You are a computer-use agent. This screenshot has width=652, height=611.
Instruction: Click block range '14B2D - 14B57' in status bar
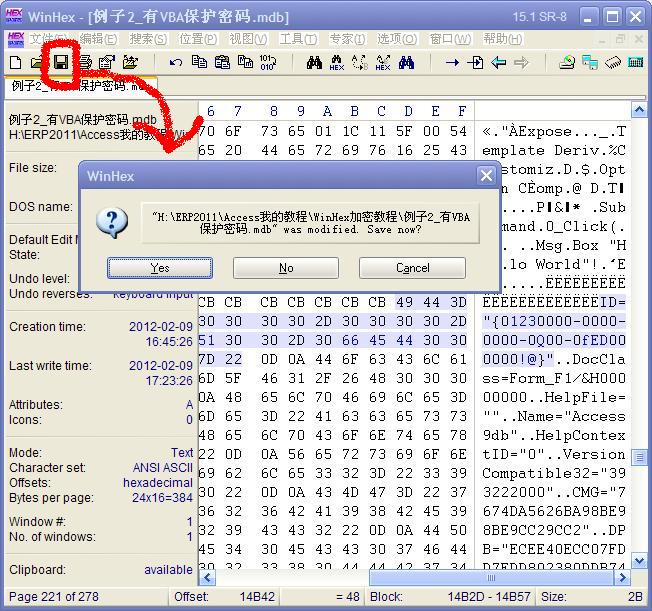tap(489, 597)
